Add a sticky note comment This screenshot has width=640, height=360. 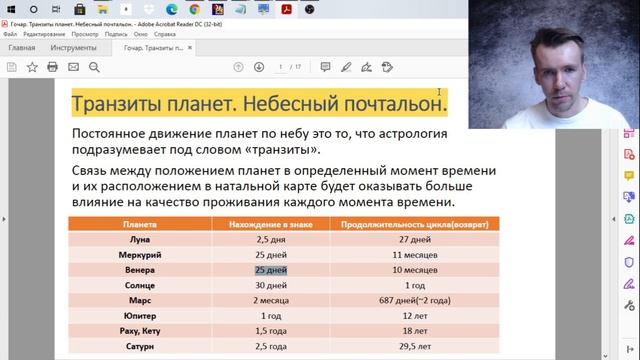click(x=325, y=67)
